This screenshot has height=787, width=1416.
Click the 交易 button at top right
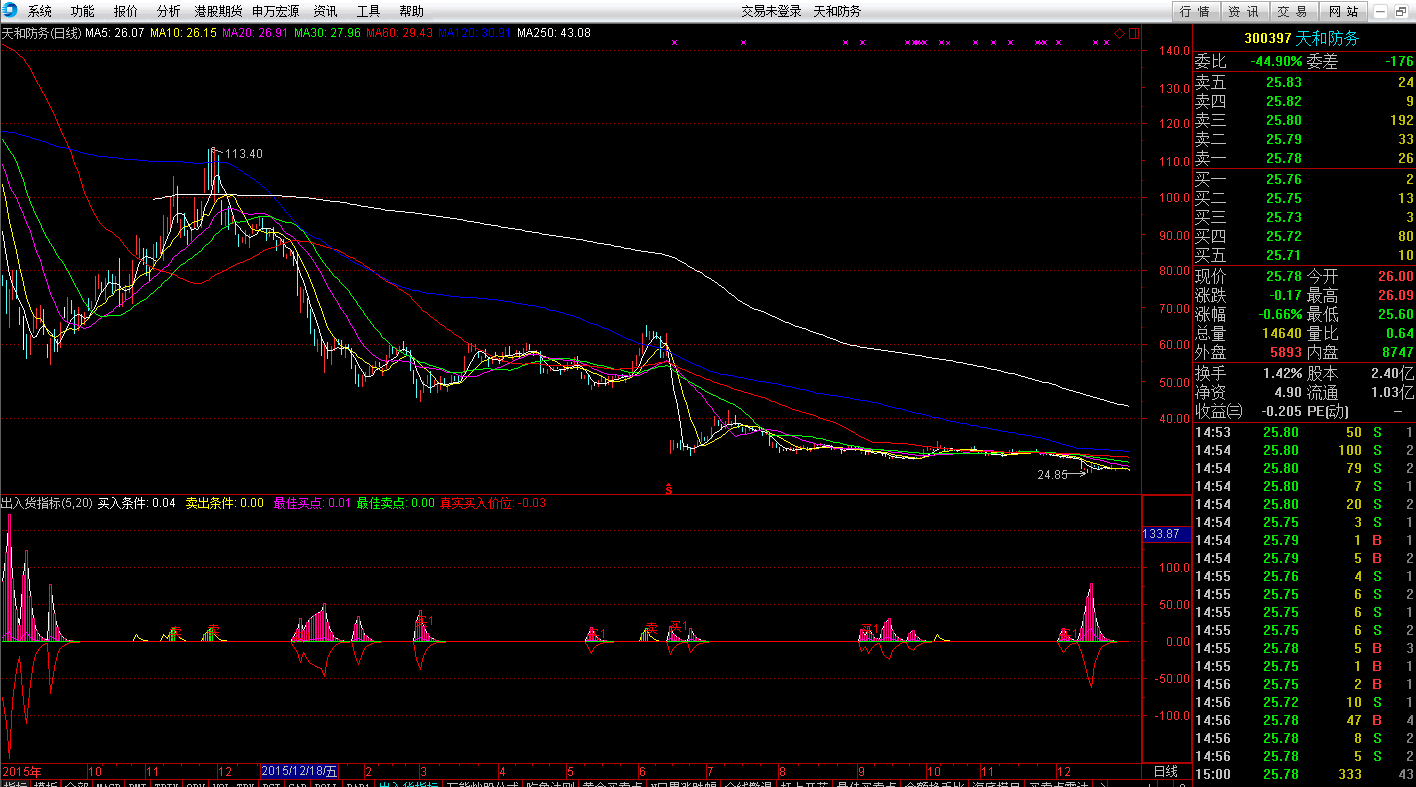(x=1293, y=11)
